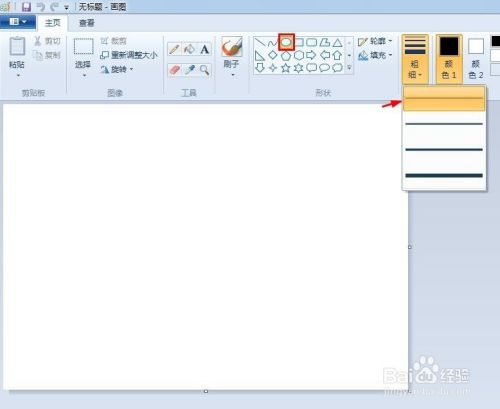Expand the 粘贴 (Paste) dropdown arrow
500x409 pixels.
18,76
